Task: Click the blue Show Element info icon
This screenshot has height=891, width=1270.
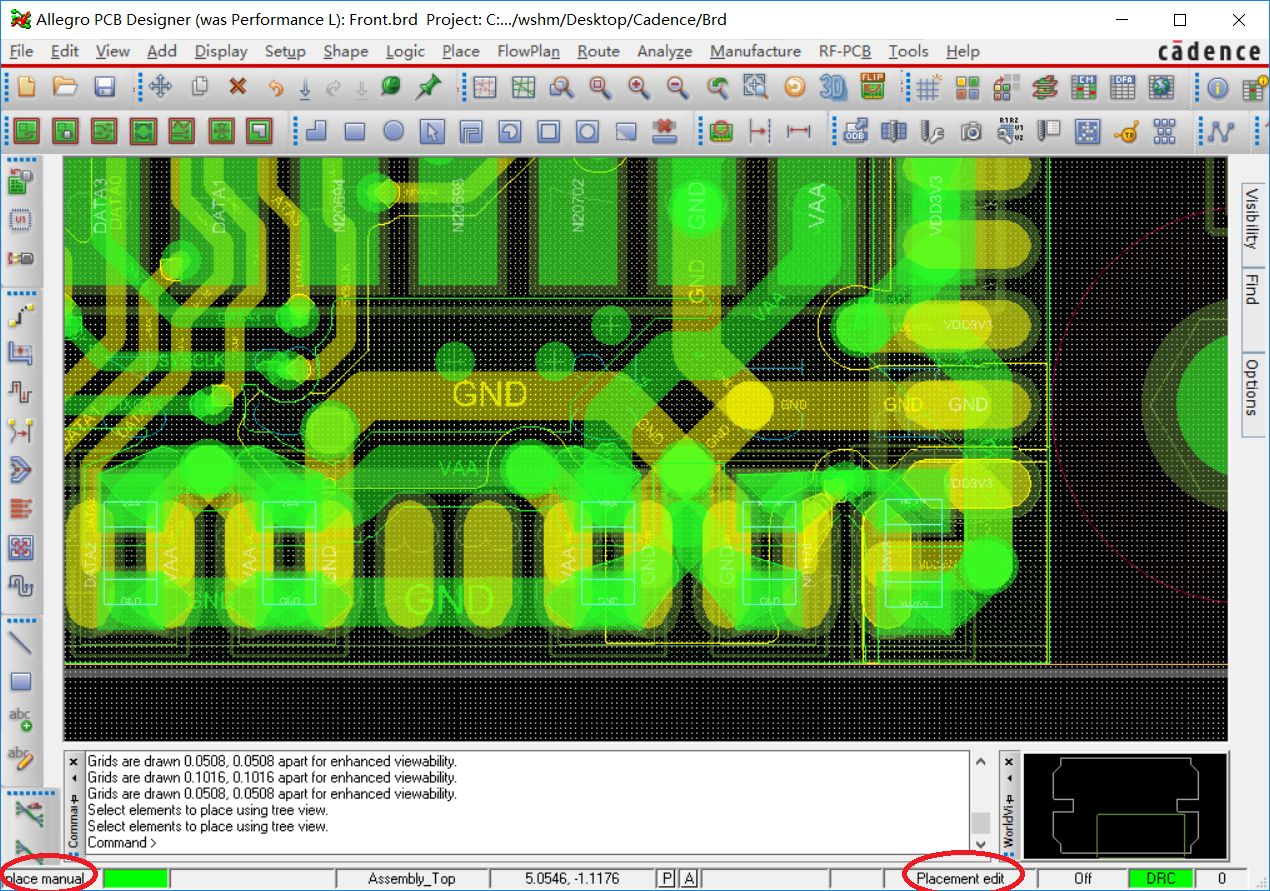Action: pos(1217,88)
